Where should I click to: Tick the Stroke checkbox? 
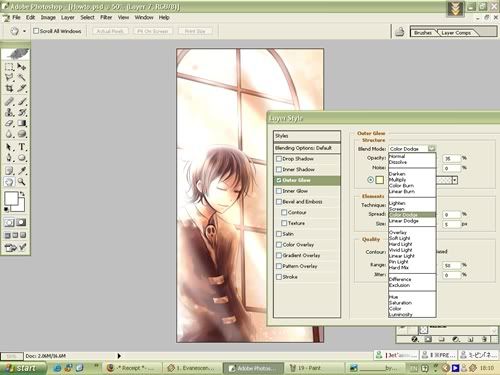coord(279,277)
